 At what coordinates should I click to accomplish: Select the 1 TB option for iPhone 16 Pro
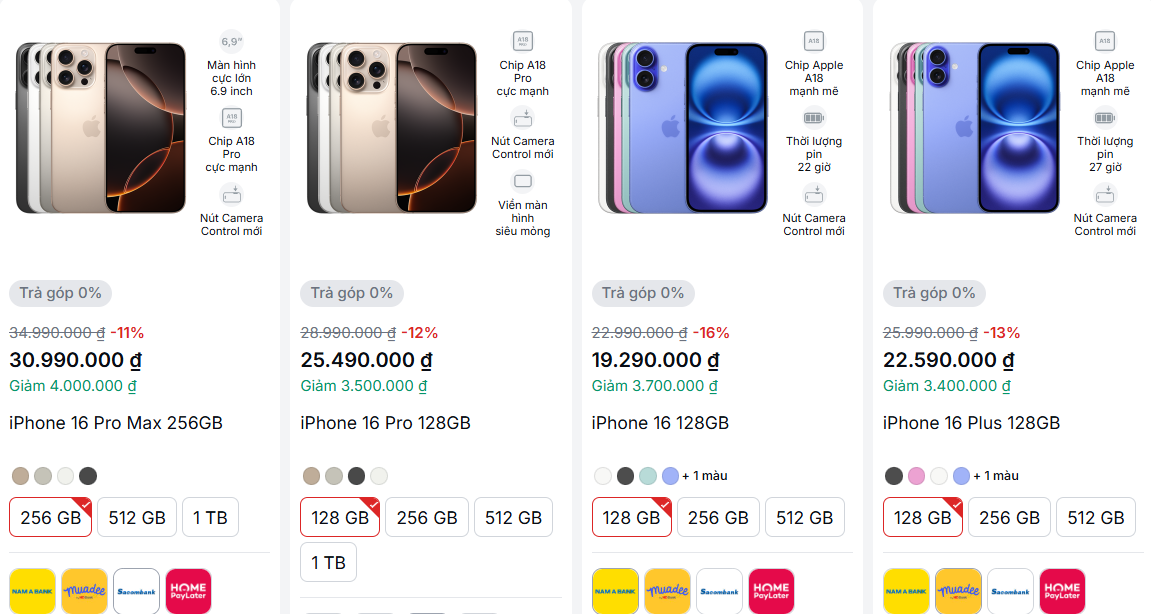pyautogui.click(x=328, y=562)
